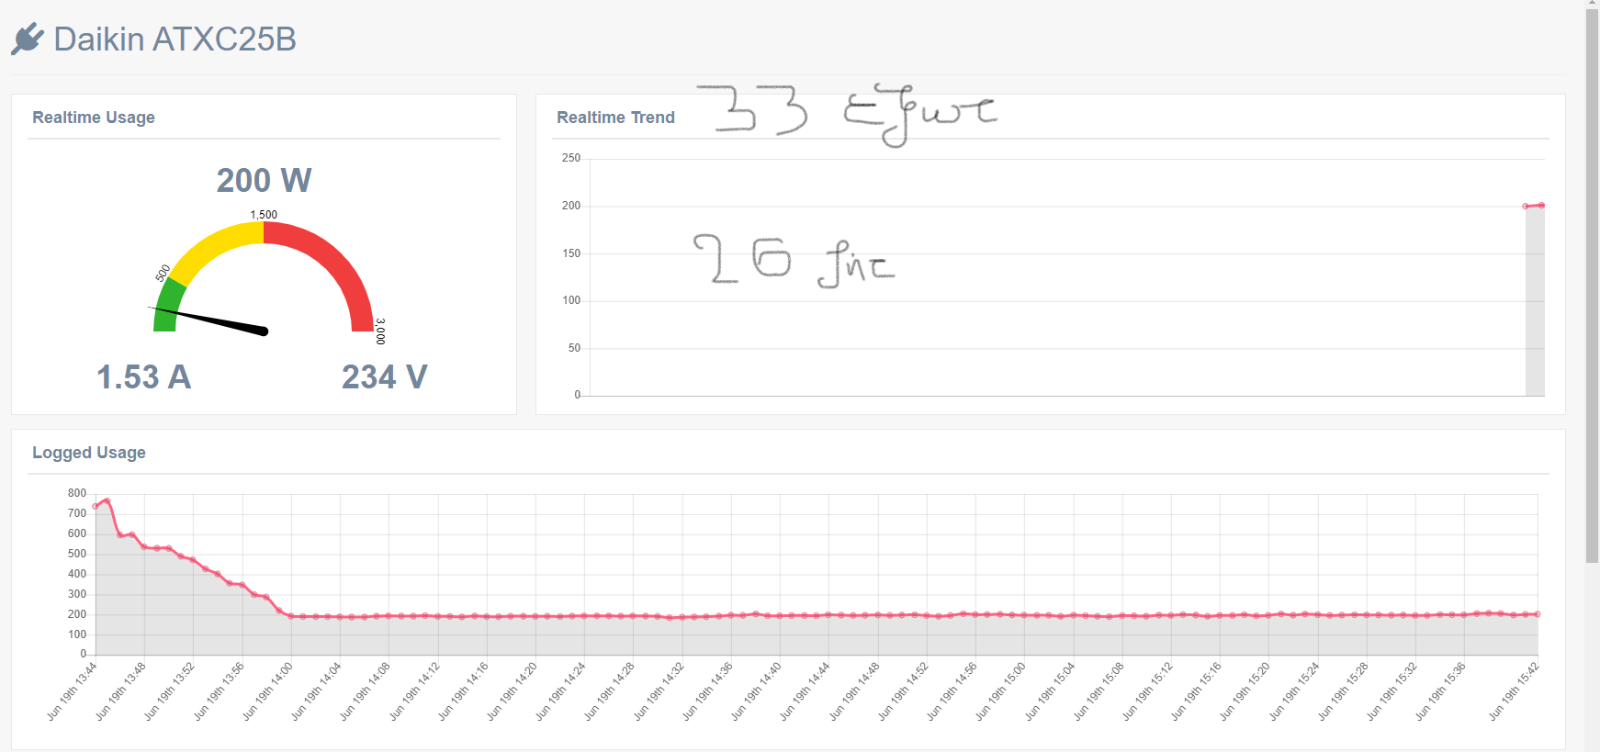
Task: Click the Jun 19th 15:00 axis label
Action: [x=1000, y=691]
